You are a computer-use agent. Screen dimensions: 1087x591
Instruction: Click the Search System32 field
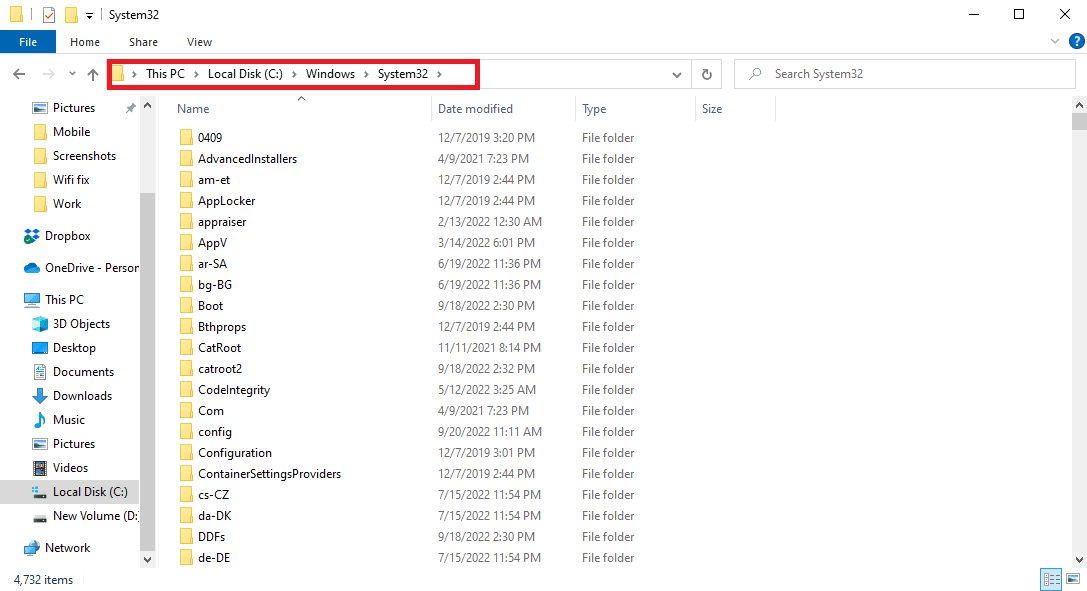[904, 74]
